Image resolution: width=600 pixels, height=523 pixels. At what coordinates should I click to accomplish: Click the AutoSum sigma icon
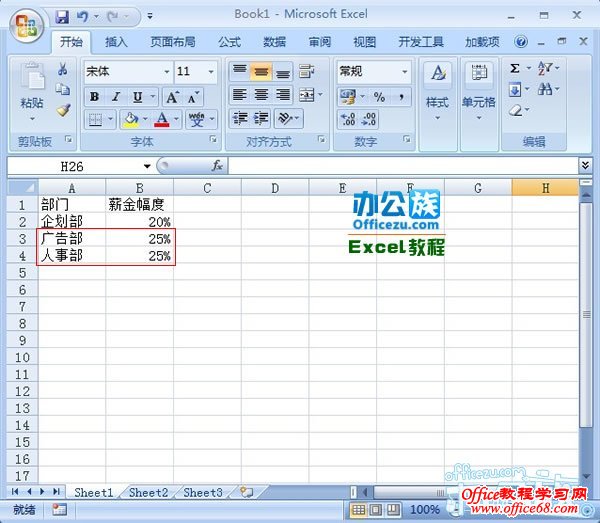[515, 68]
